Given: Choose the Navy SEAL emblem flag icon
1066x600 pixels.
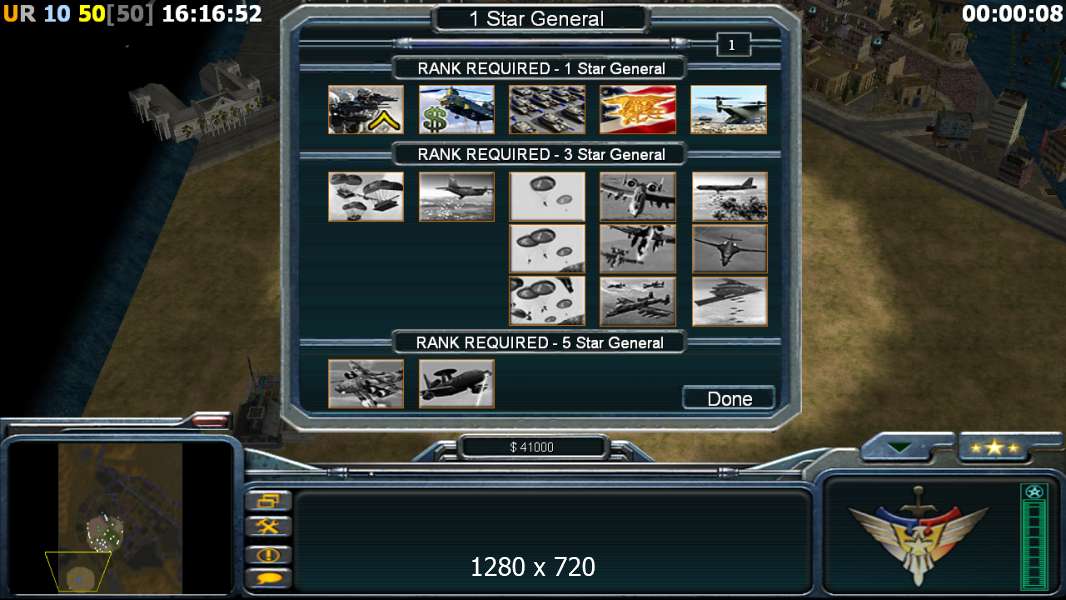Looking at the screenshot, I should 638,109.
